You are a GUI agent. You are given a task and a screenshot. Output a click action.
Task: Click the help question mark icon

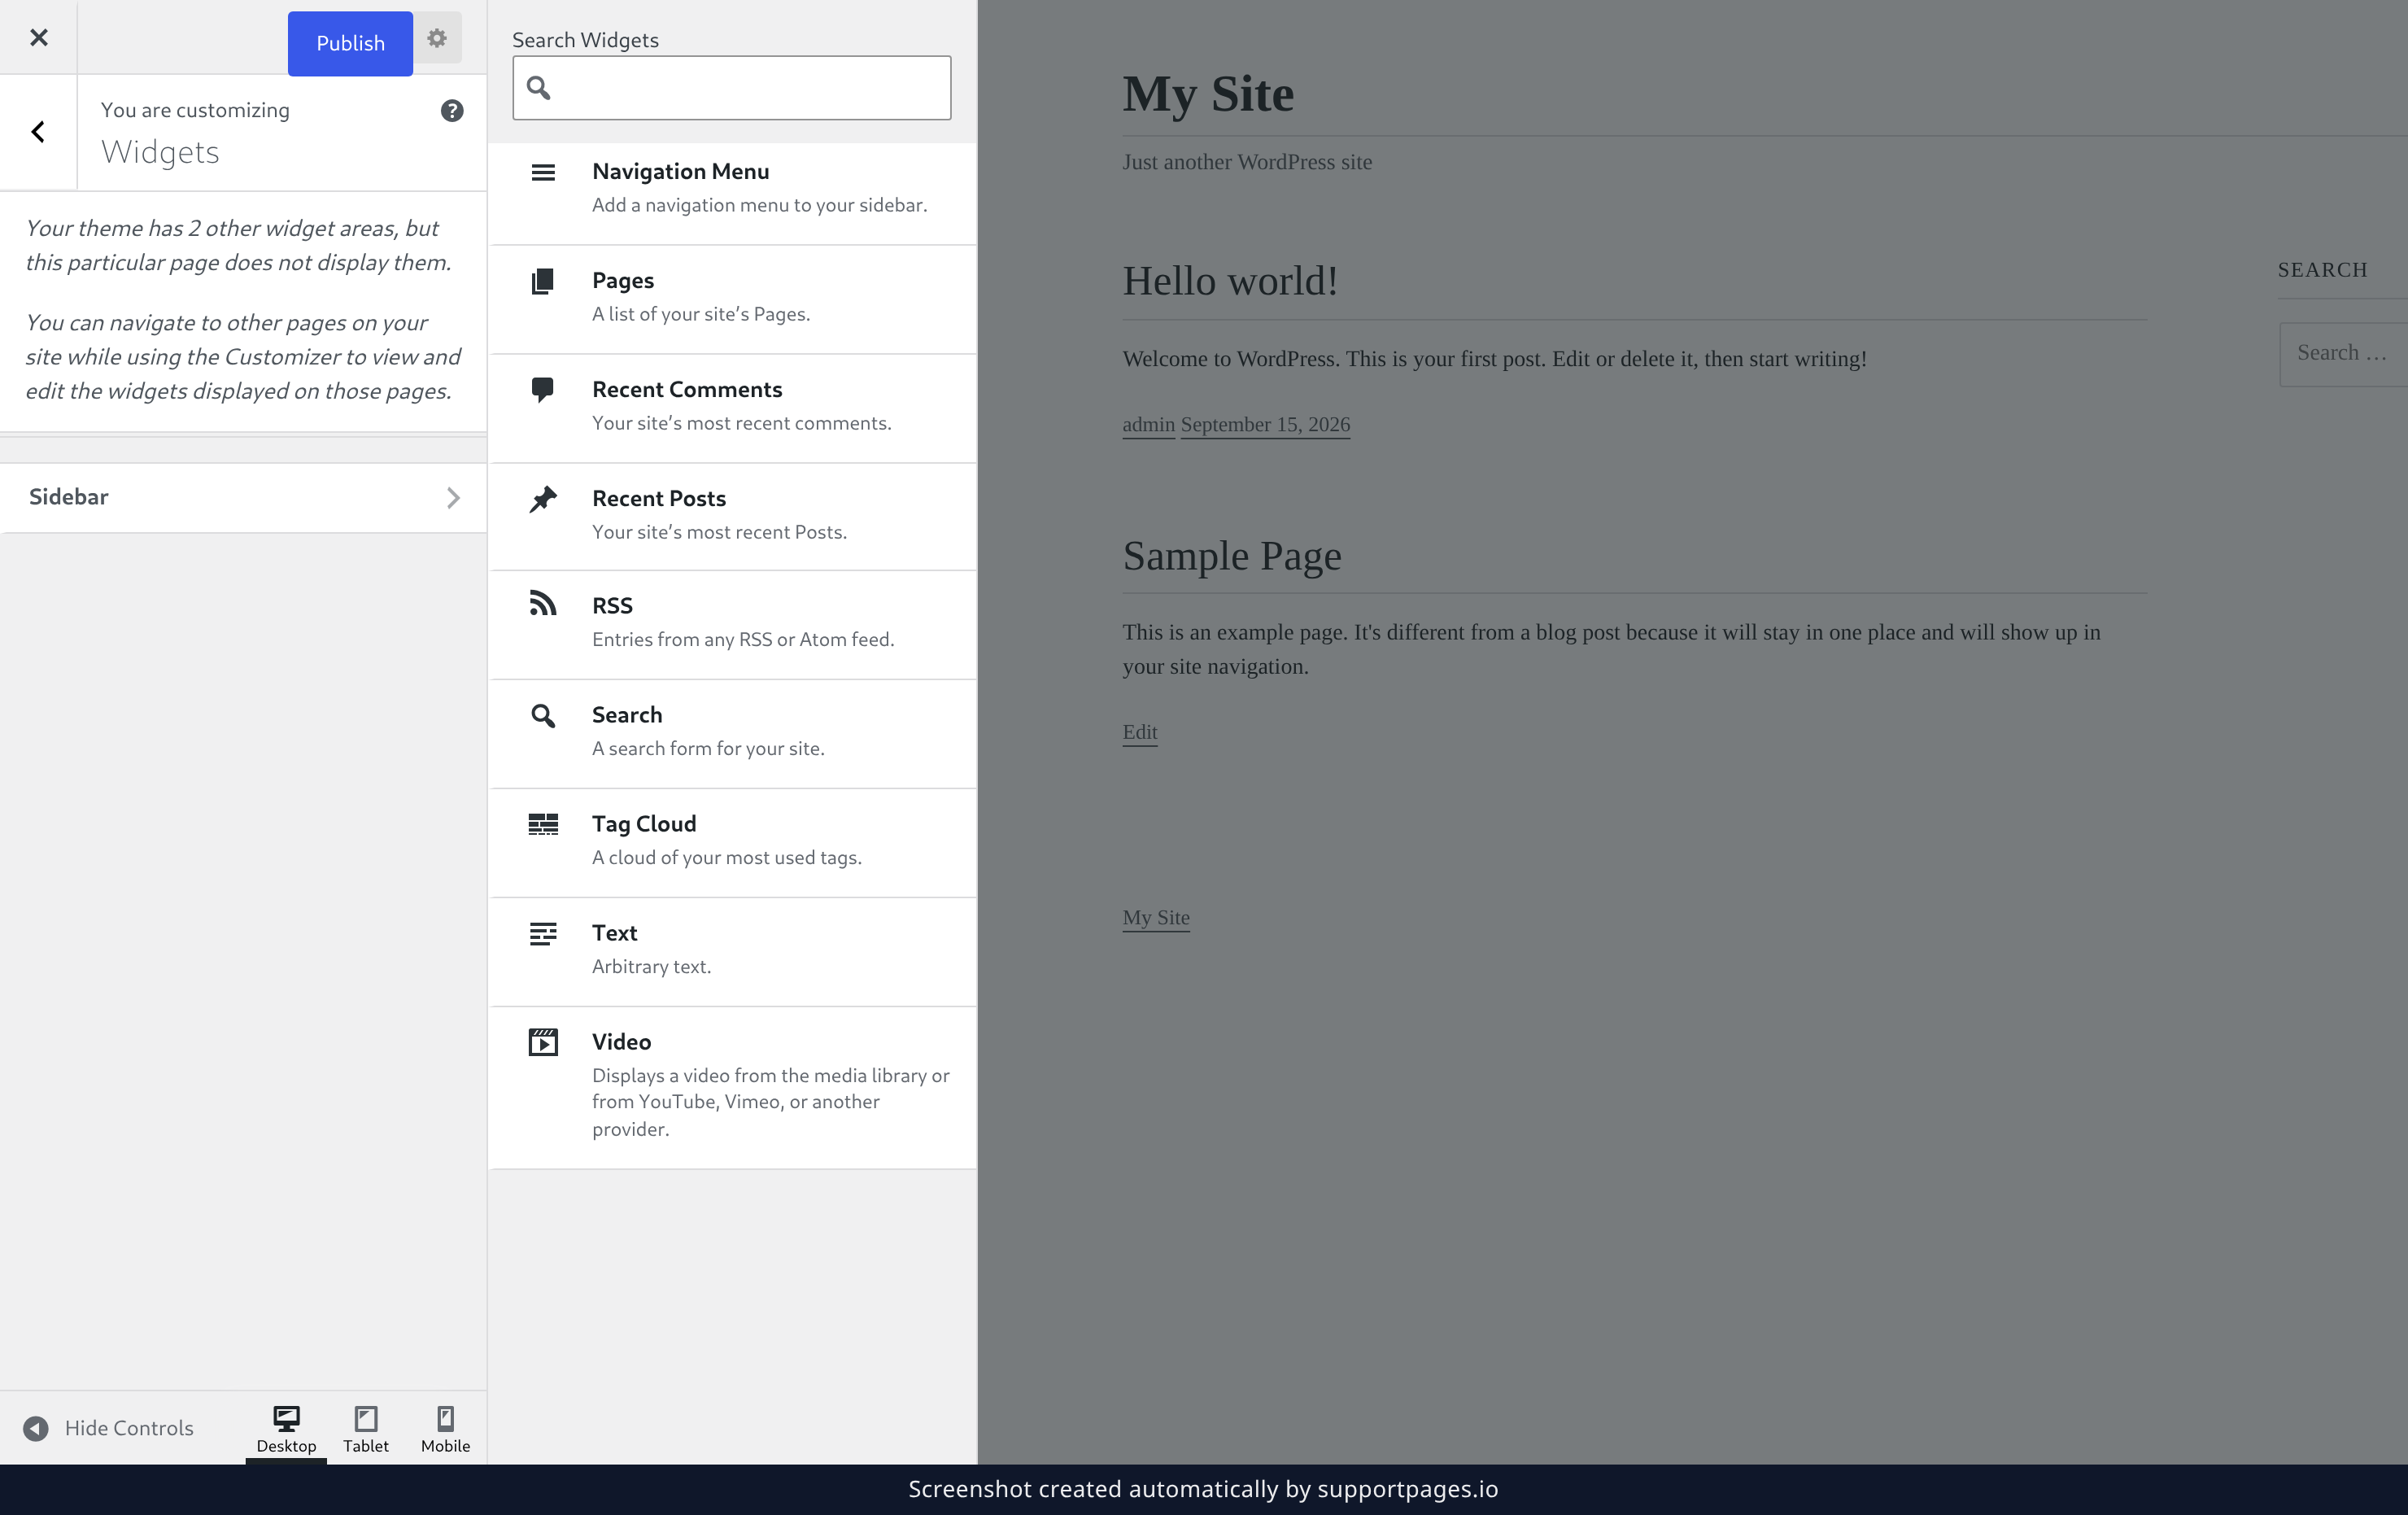(x=452, y=111)
